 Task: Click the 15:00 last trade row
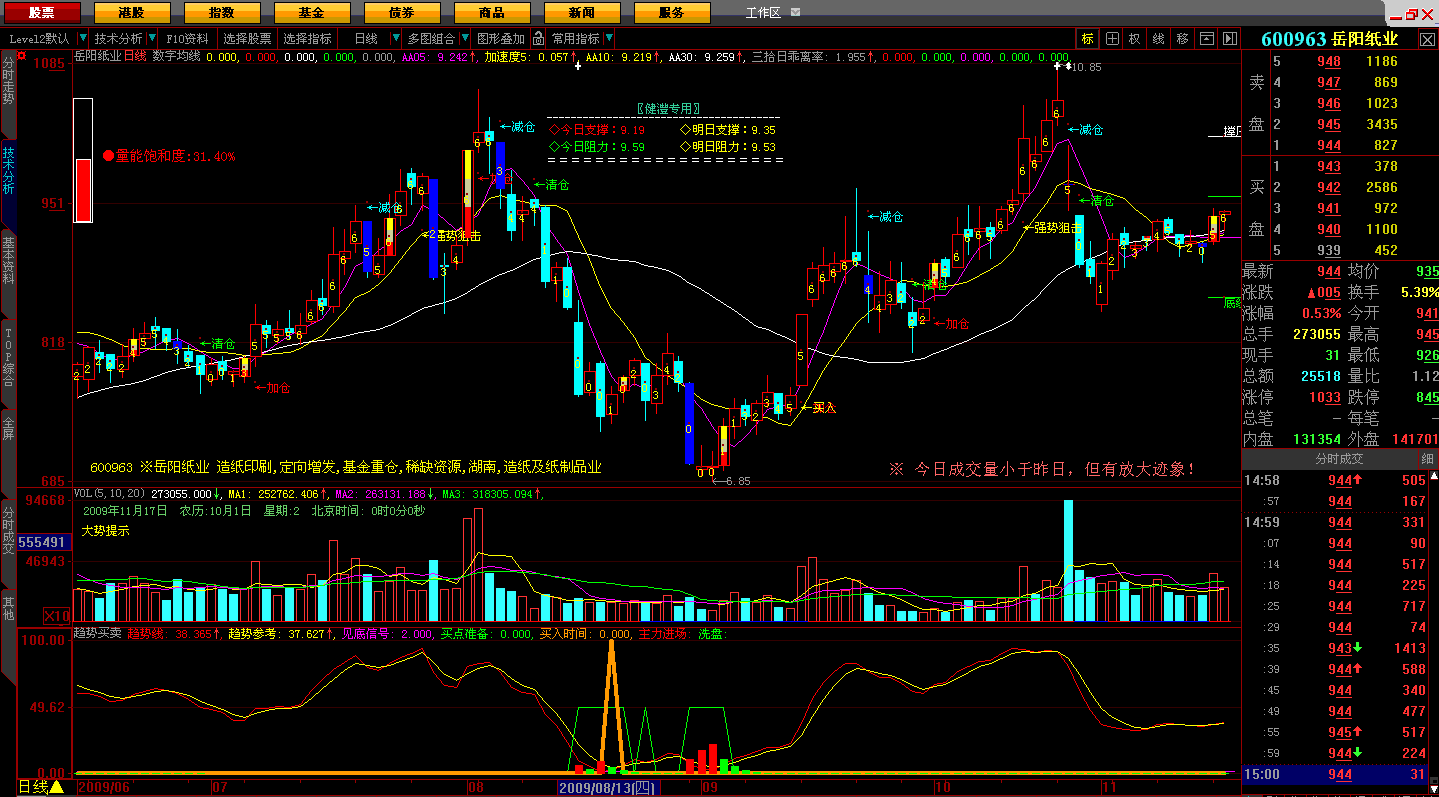click(1340, 774)
